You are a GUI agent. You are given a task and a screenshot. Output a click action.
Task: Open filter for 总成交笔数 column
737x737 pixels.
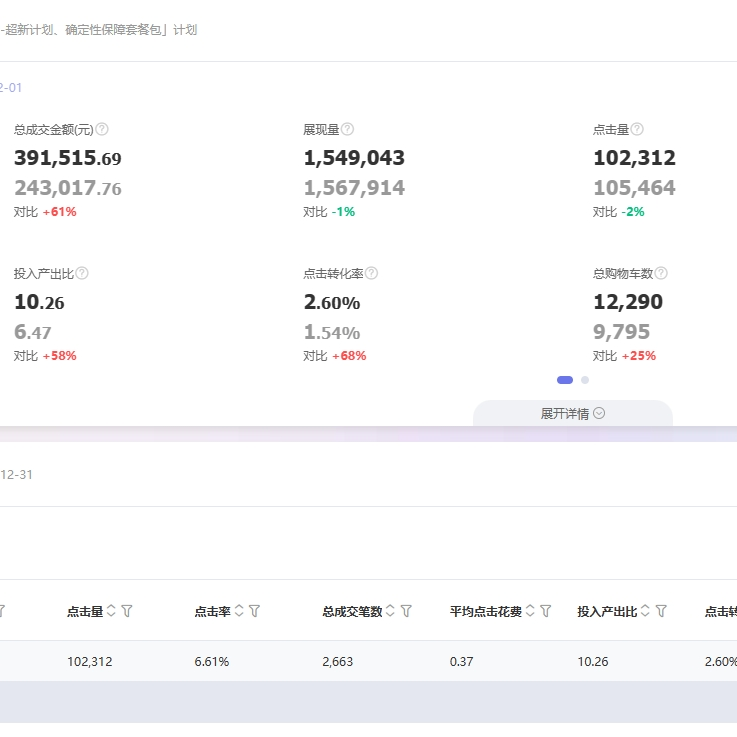click(406, 611)
